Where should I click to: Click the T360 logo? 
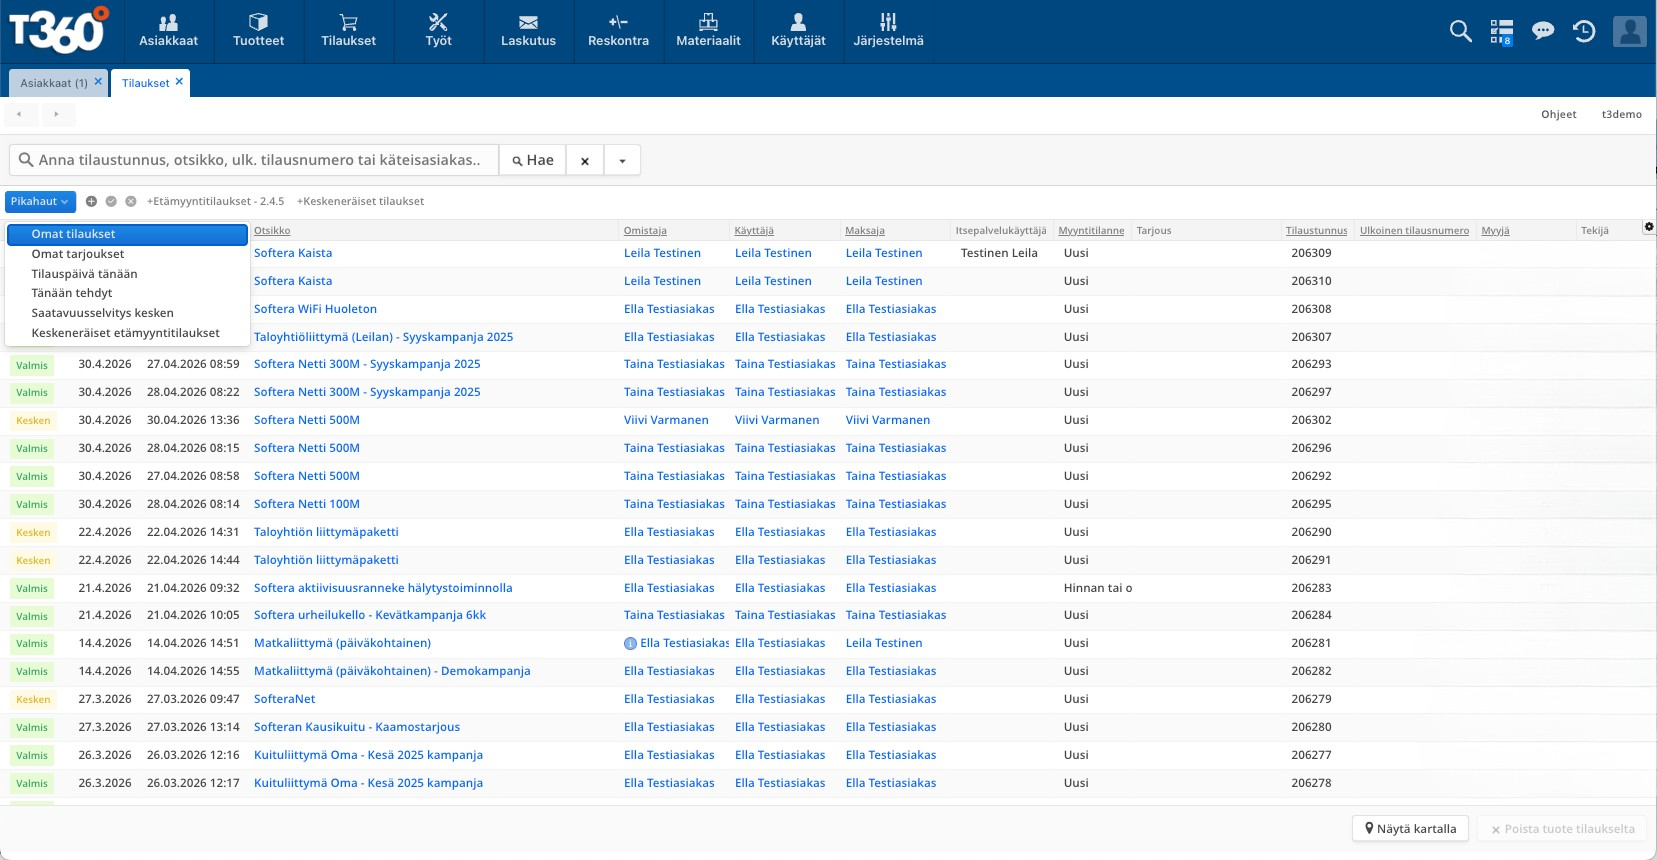(x=58, y=30)
